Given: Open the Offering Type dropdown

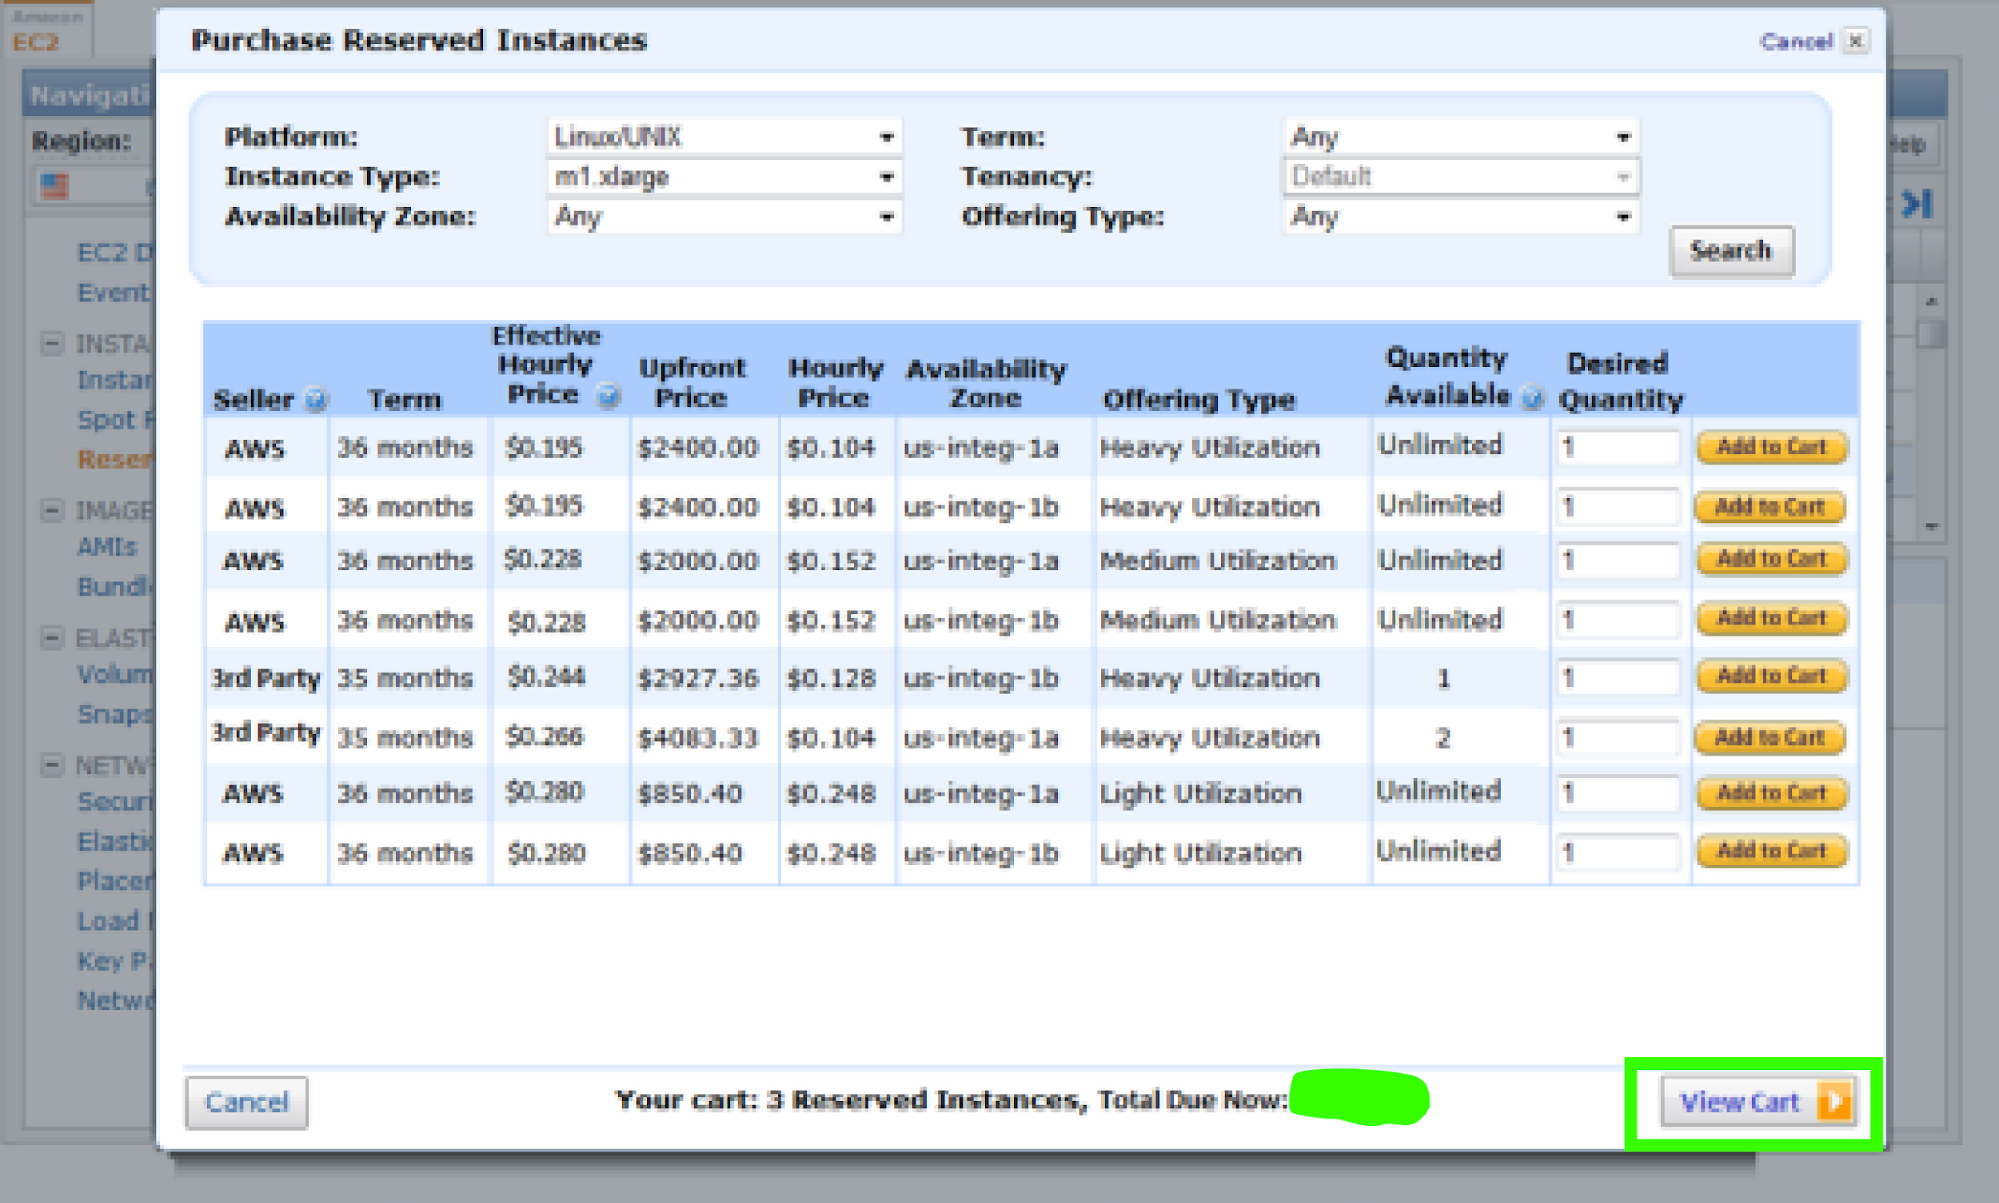Looking at the screenshot, I should 1461,217.
